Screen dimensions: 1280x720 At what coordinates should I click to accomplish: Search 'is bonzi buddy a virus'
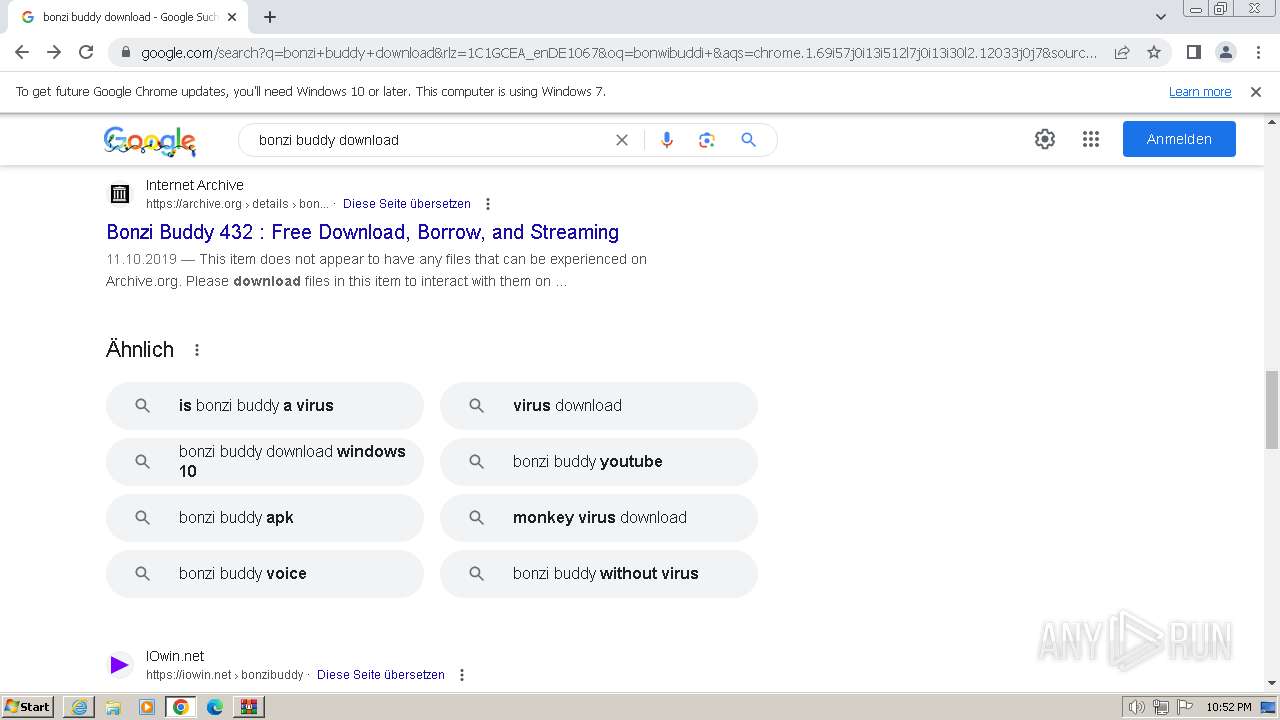(x=265, y=406)
